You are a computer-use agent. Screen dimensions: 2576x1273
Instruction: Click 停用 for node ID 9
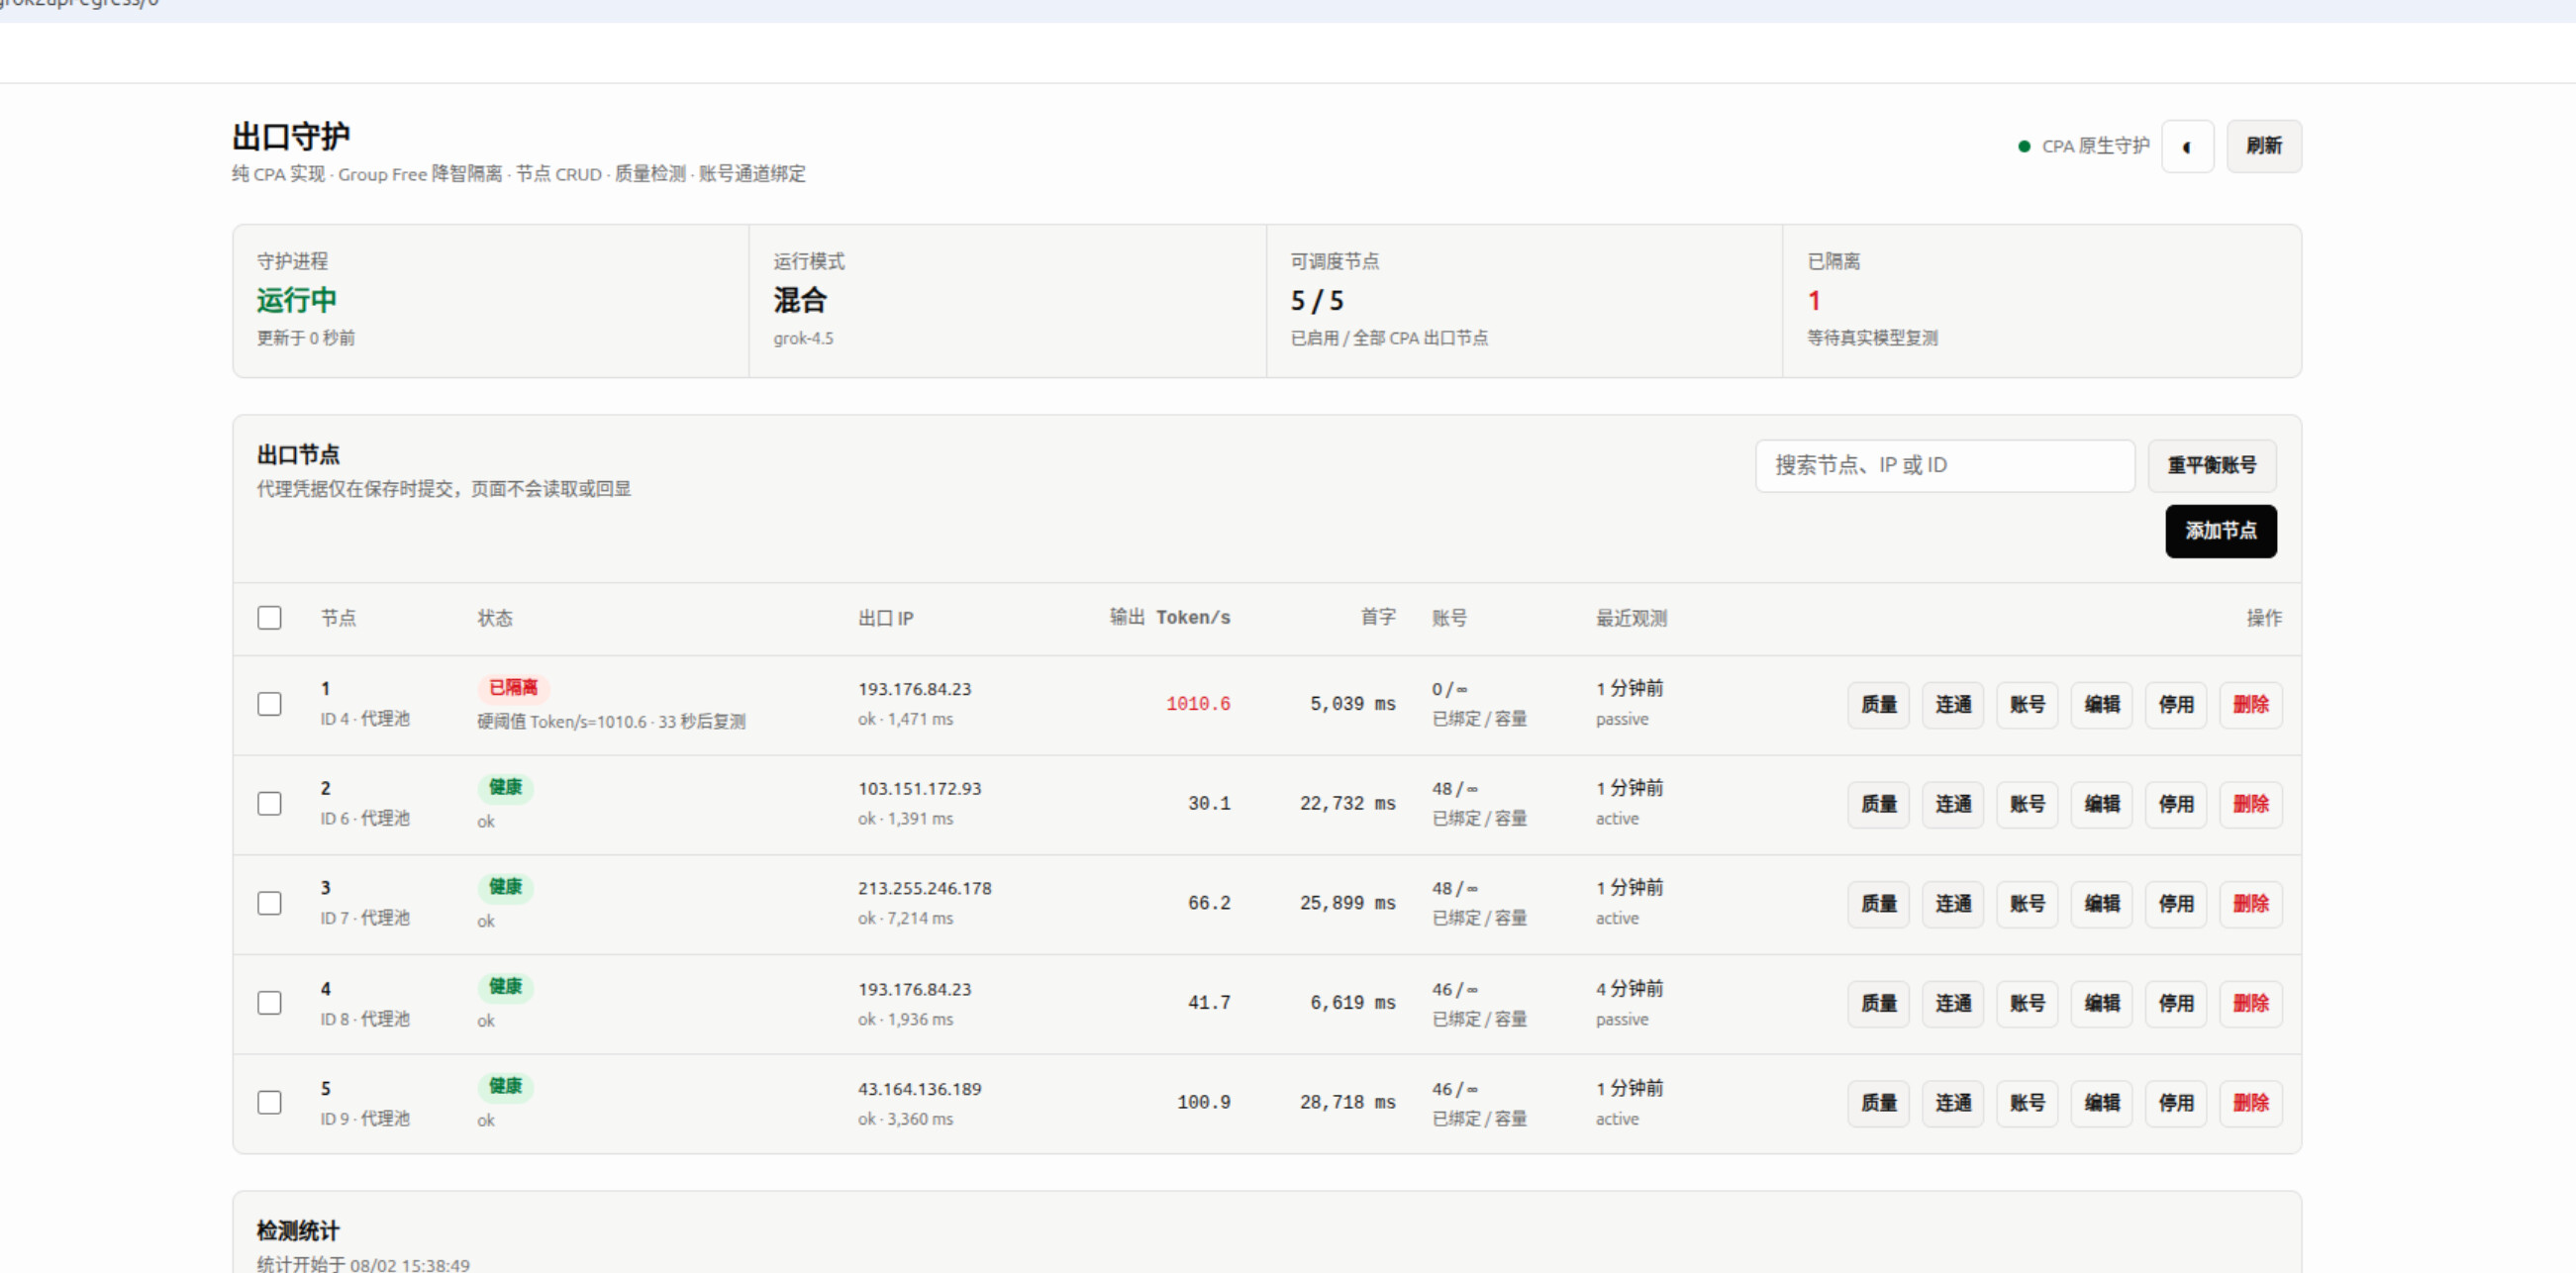pyautogui.click(x=2176, y=1103)
